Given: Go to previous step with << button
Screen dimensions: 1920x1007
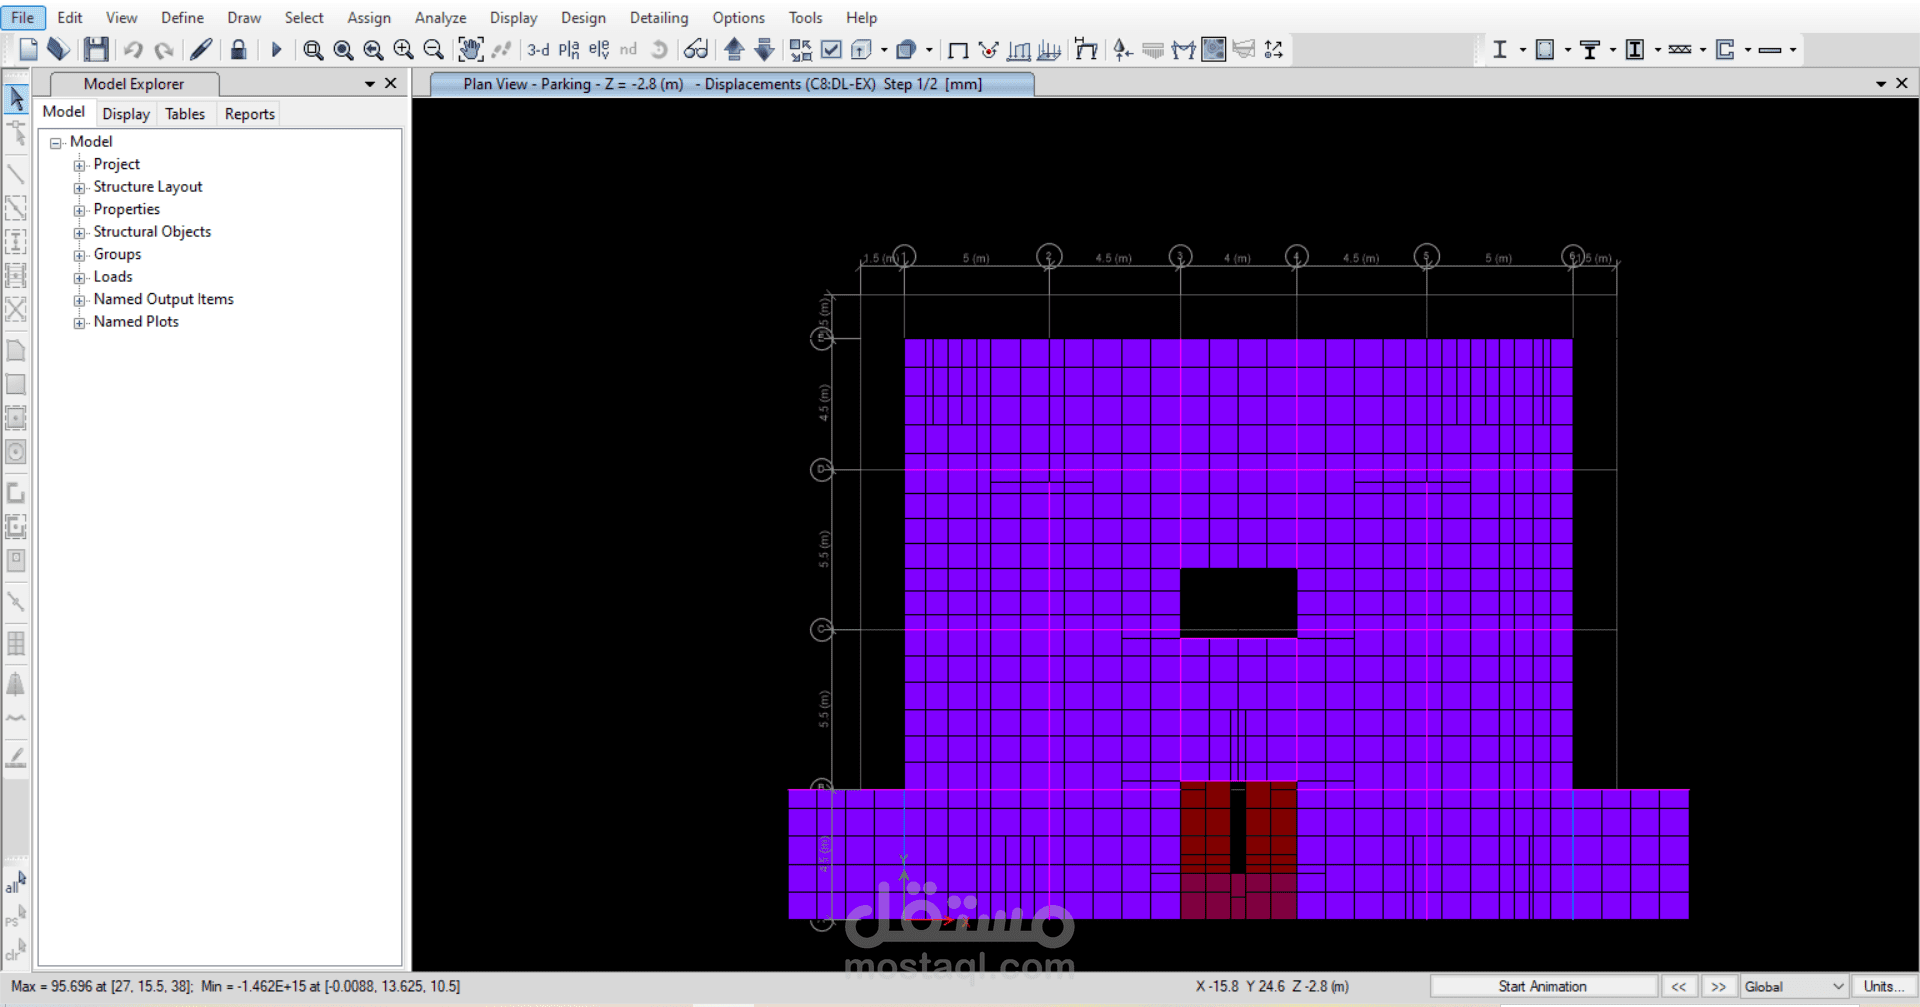Looking at the screenshot, I should point(1679,986).
